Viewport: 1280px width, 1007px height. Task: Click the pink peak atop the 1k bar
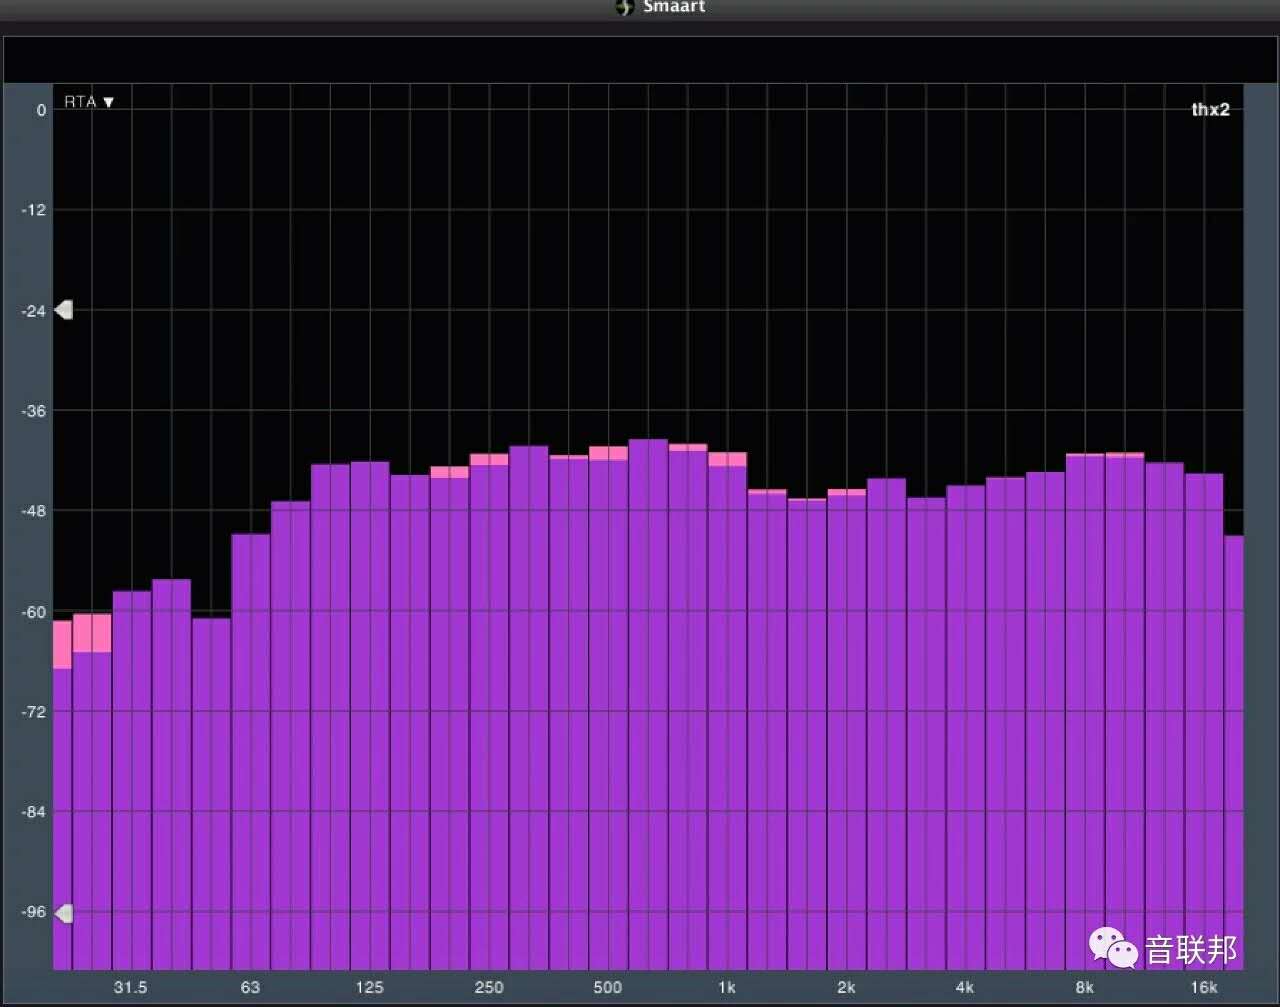727,459
